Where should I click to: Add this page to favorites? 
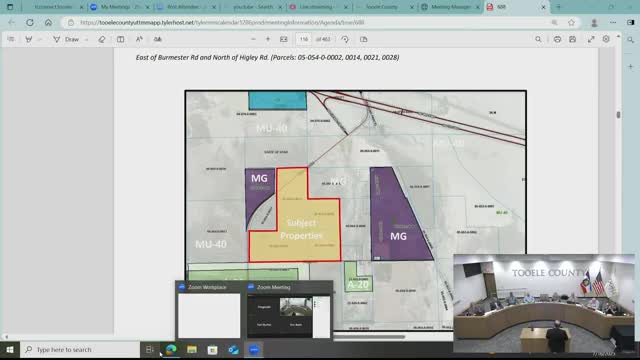[x=571, y=23]
